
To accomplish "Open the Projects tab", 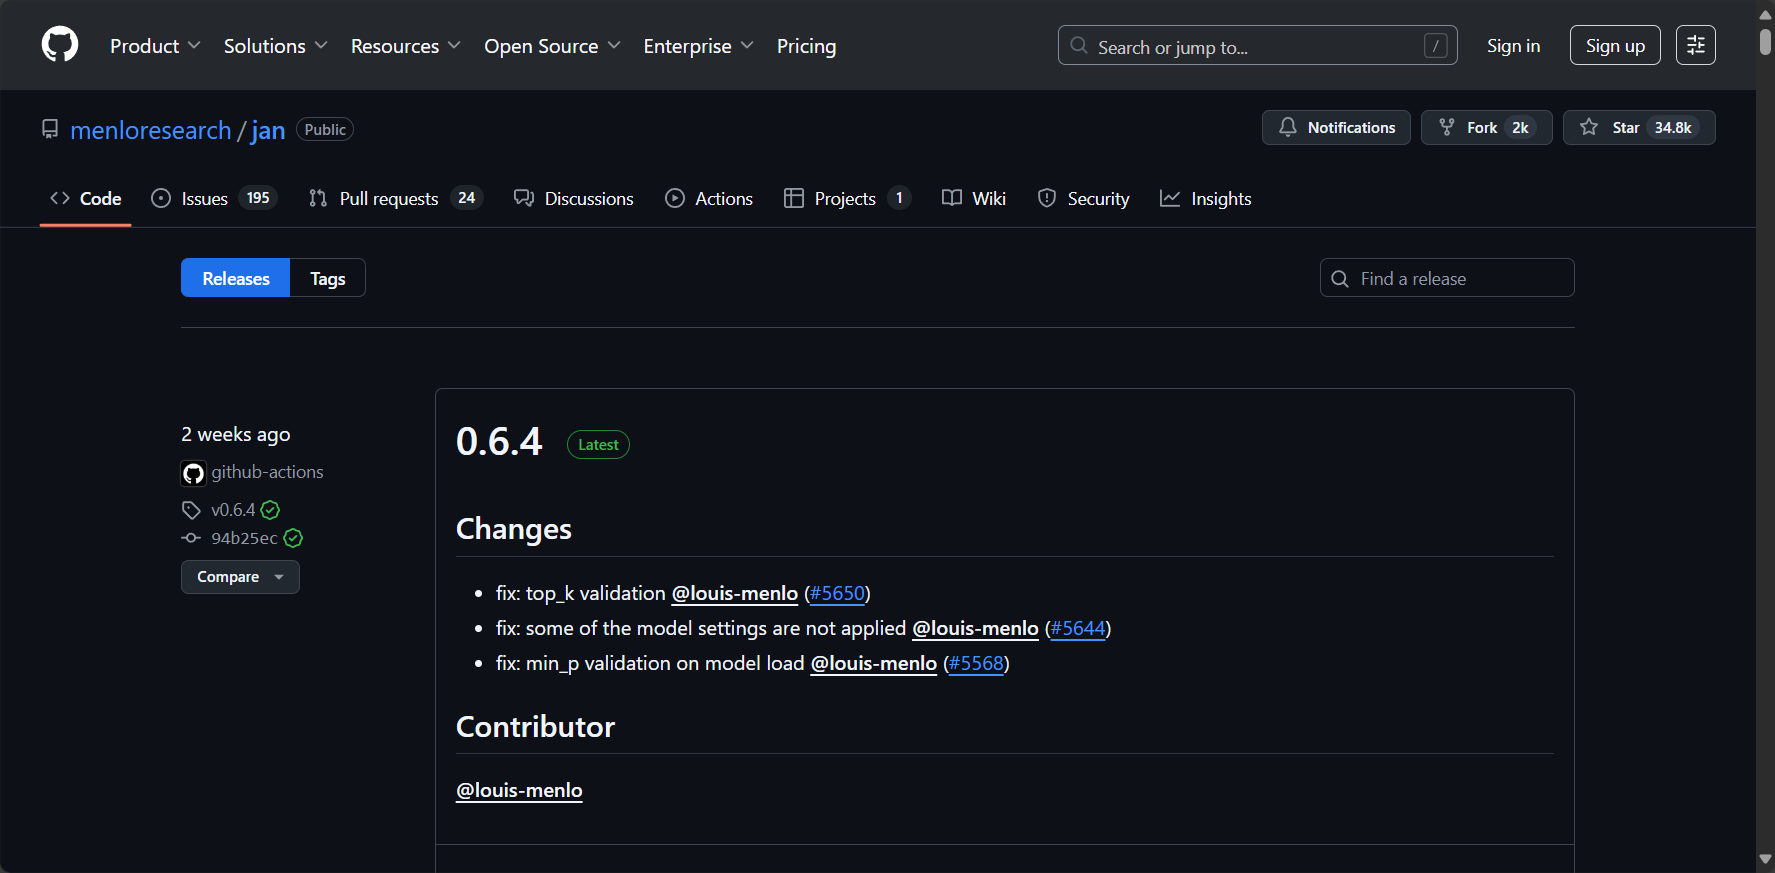I will tap(847, 198).
